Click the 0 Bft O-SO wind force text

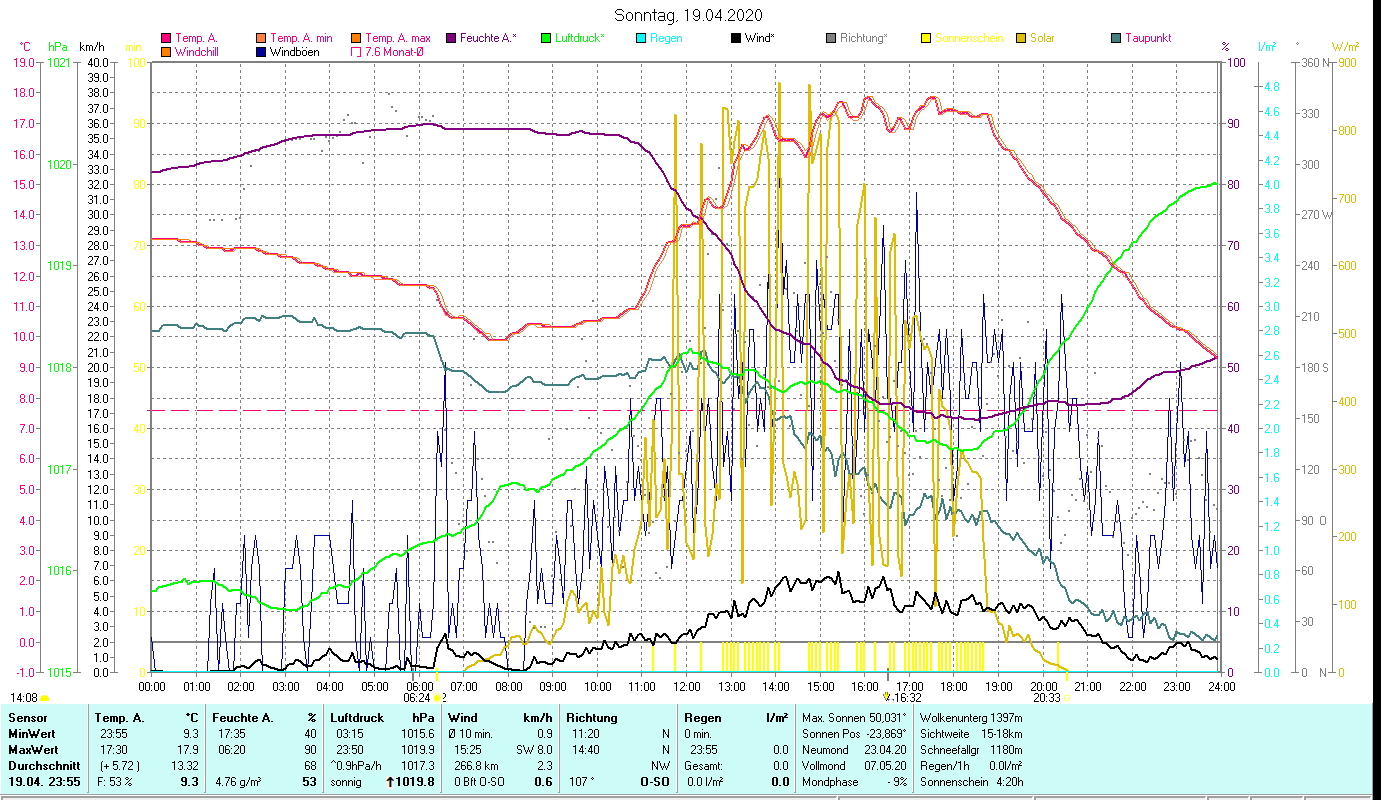pos(478,782)
